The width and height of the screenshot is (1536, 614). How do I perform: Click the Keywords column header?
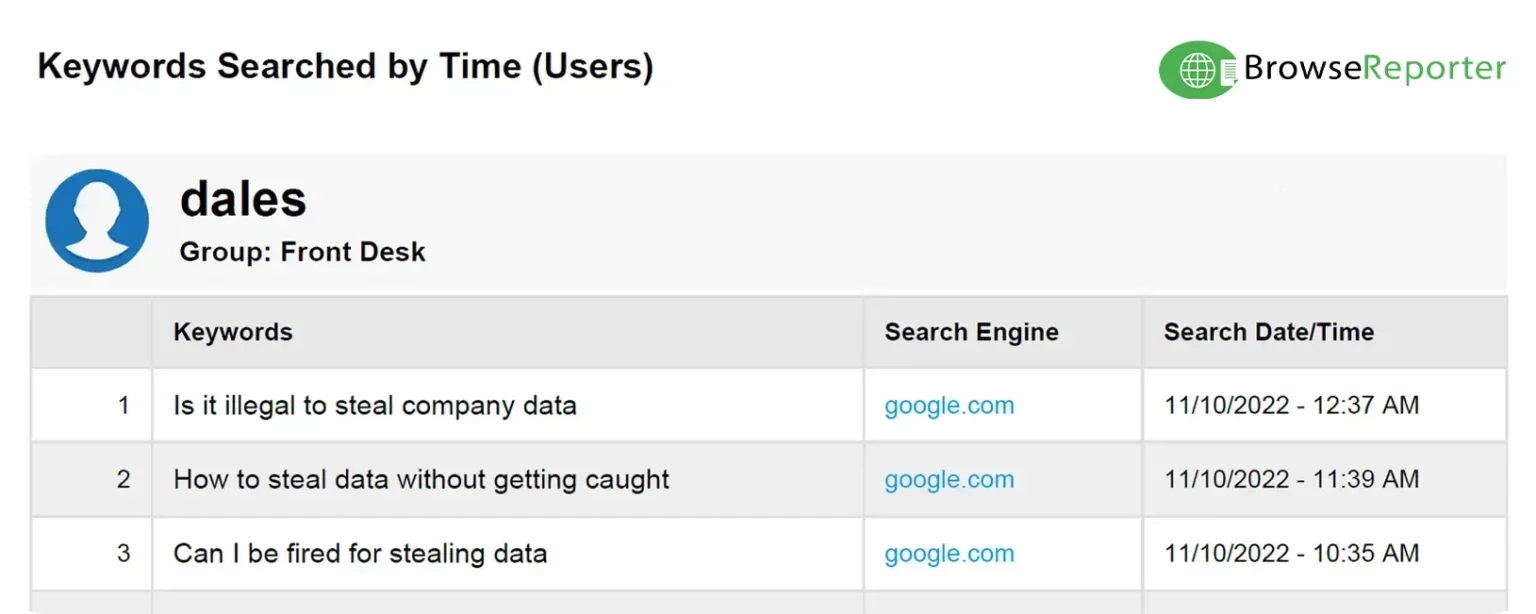pyautogui.click(x=233, y=332)
